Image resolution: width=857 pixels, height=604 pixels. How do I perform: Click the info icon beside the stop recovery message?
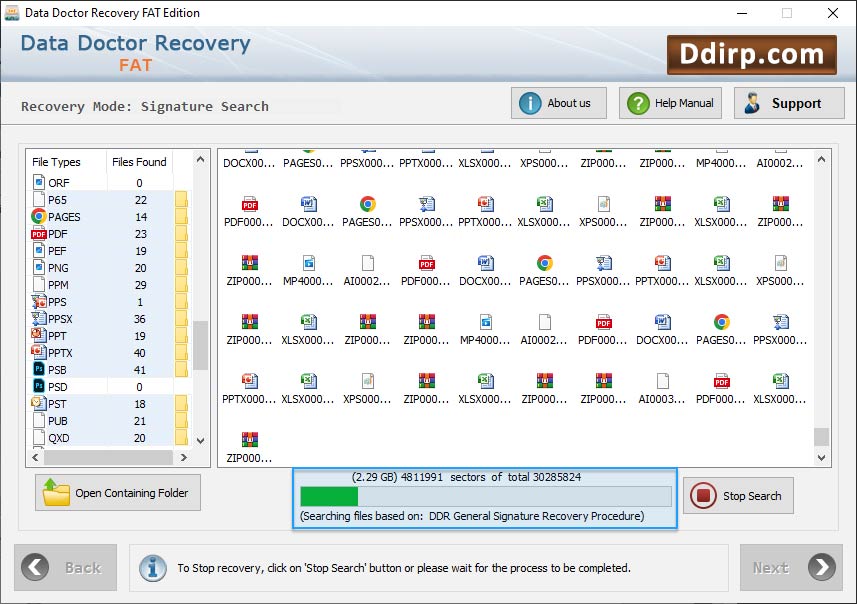(152, 568)
